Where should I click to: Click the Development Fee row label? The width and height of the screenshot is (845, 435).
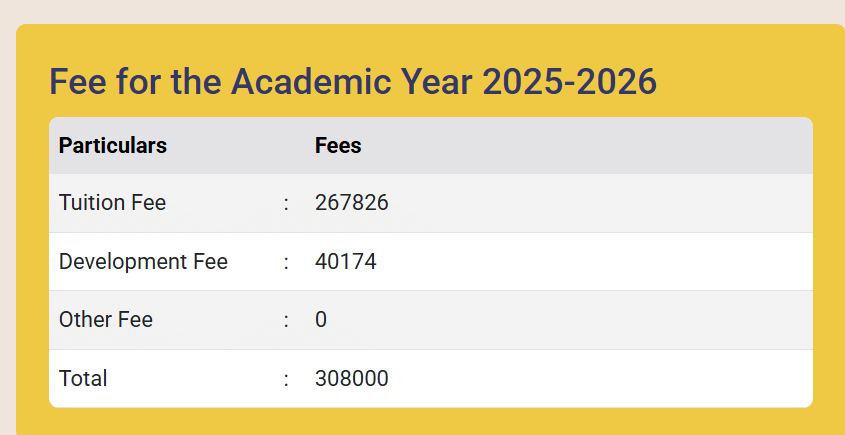click(x=143, y=262)
